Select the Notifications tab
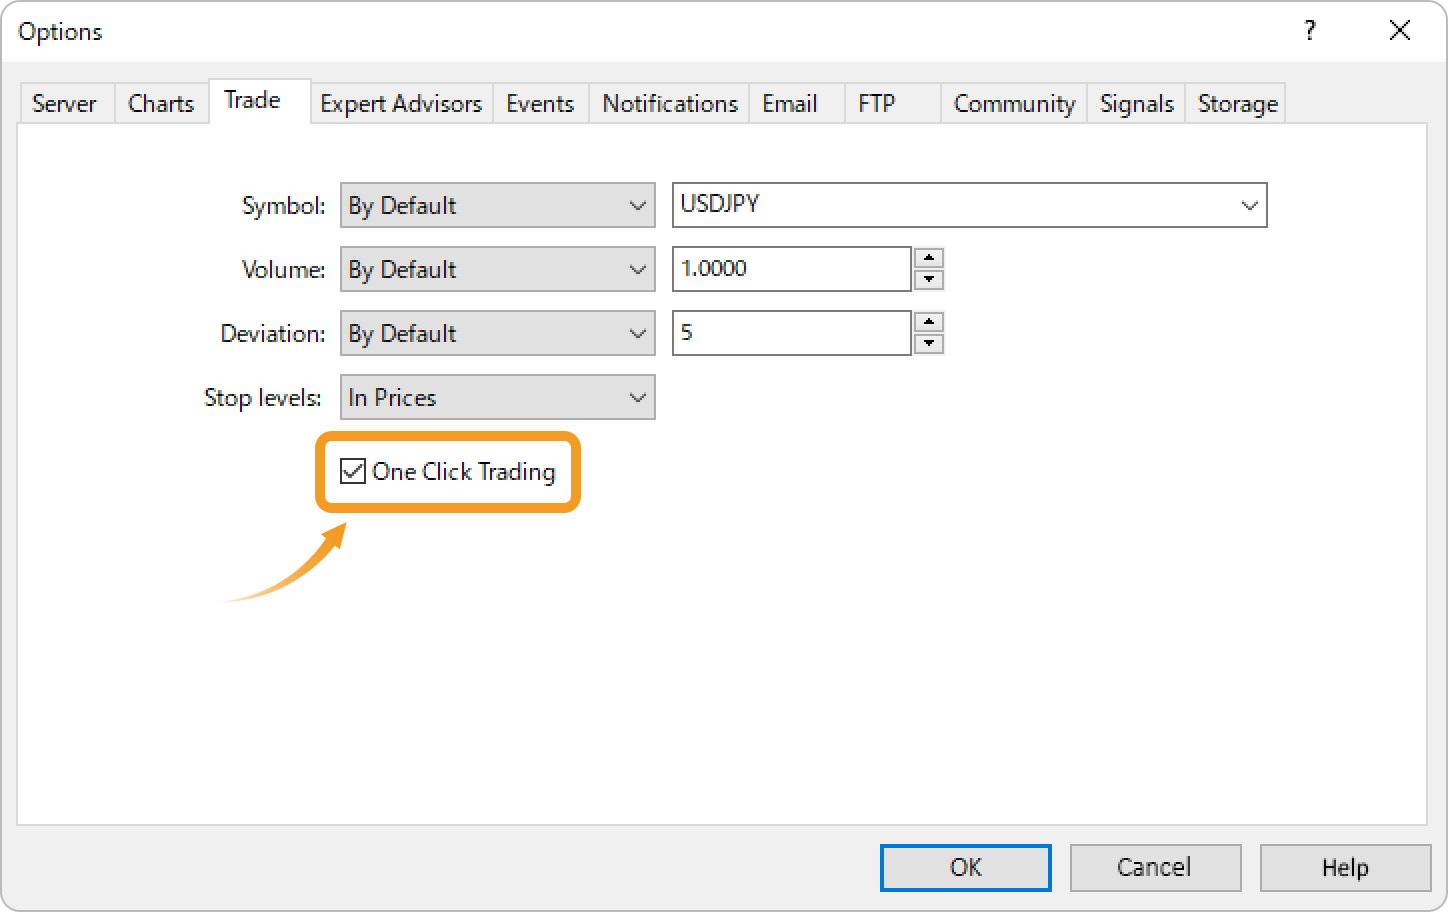 [x=668, y=103]
